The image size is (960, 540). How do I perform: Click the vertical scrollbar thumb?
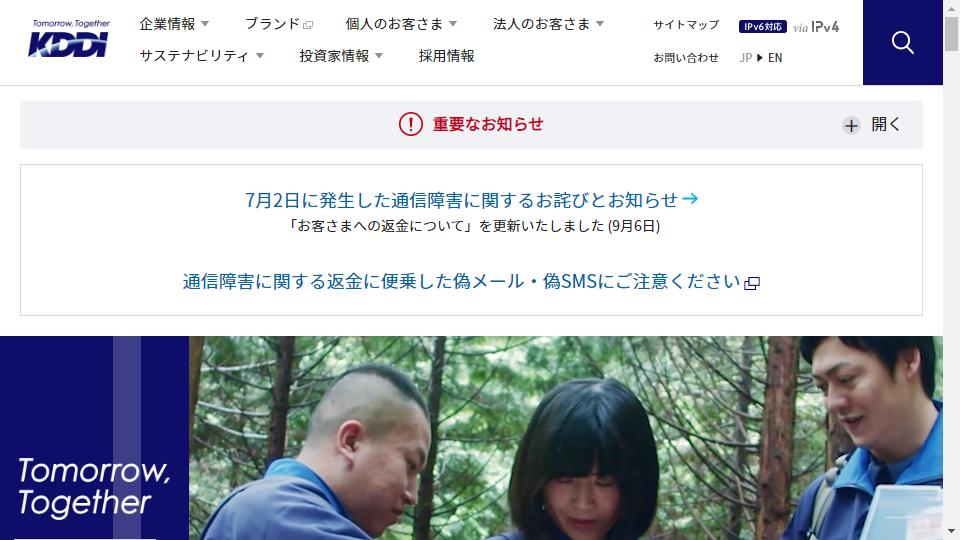pos(951,34)
